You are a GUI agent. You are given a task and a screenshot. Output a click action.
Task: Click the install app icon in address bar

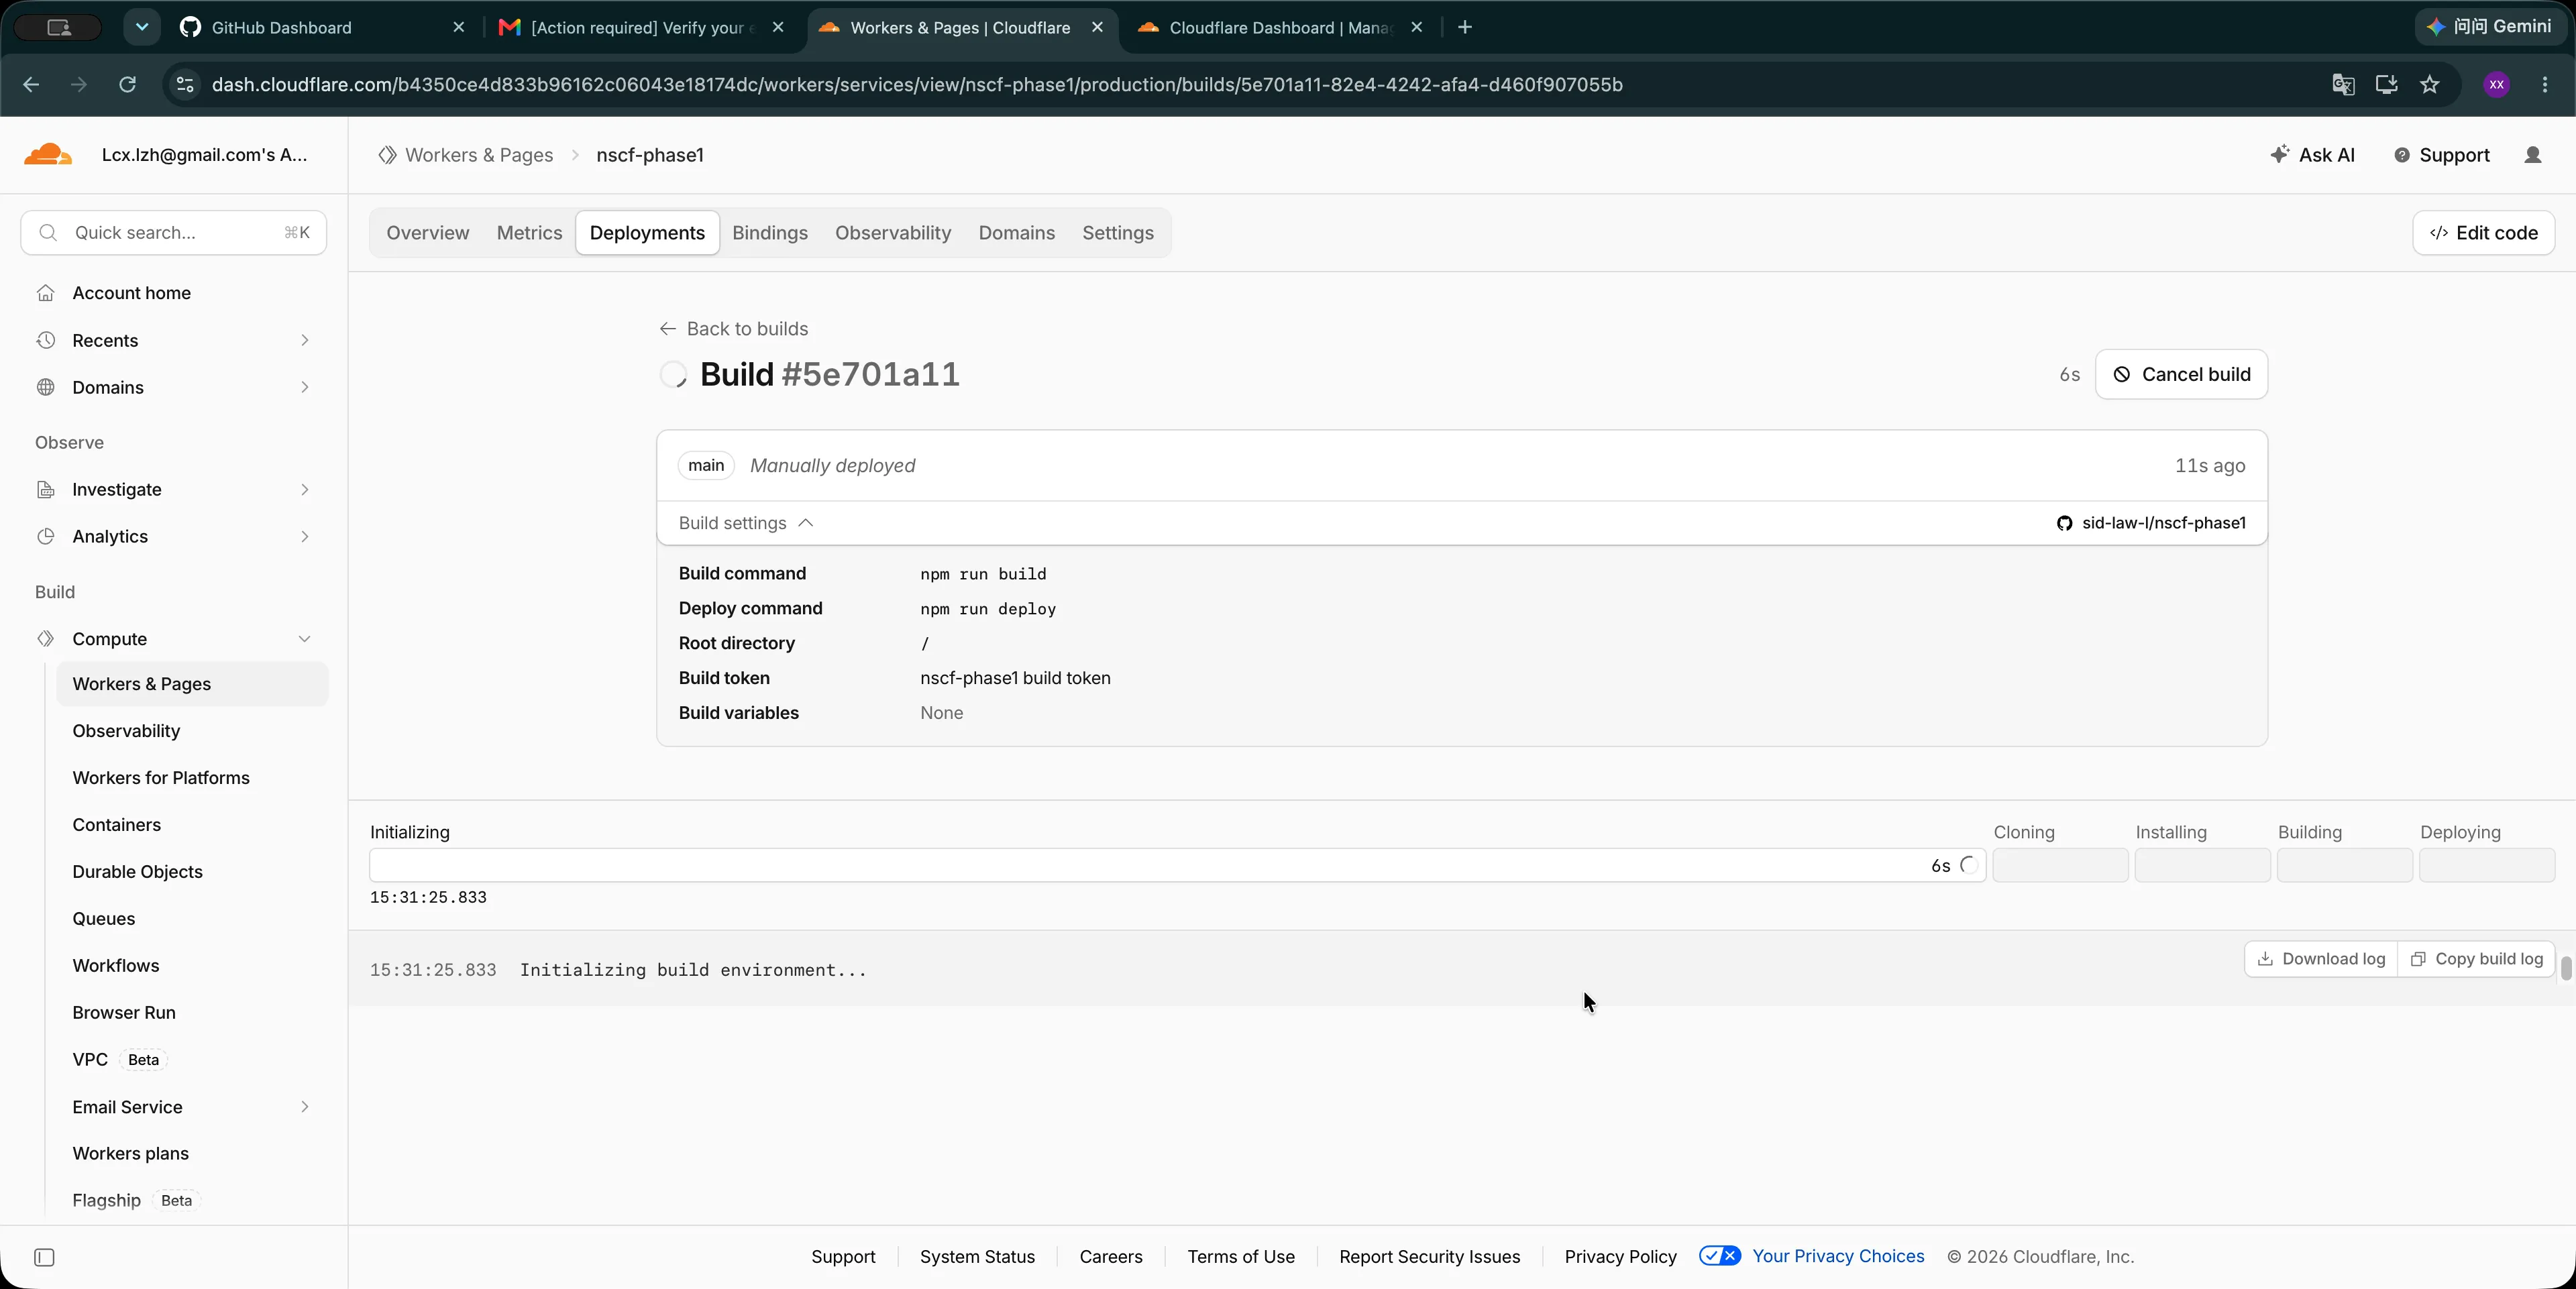2386,85
